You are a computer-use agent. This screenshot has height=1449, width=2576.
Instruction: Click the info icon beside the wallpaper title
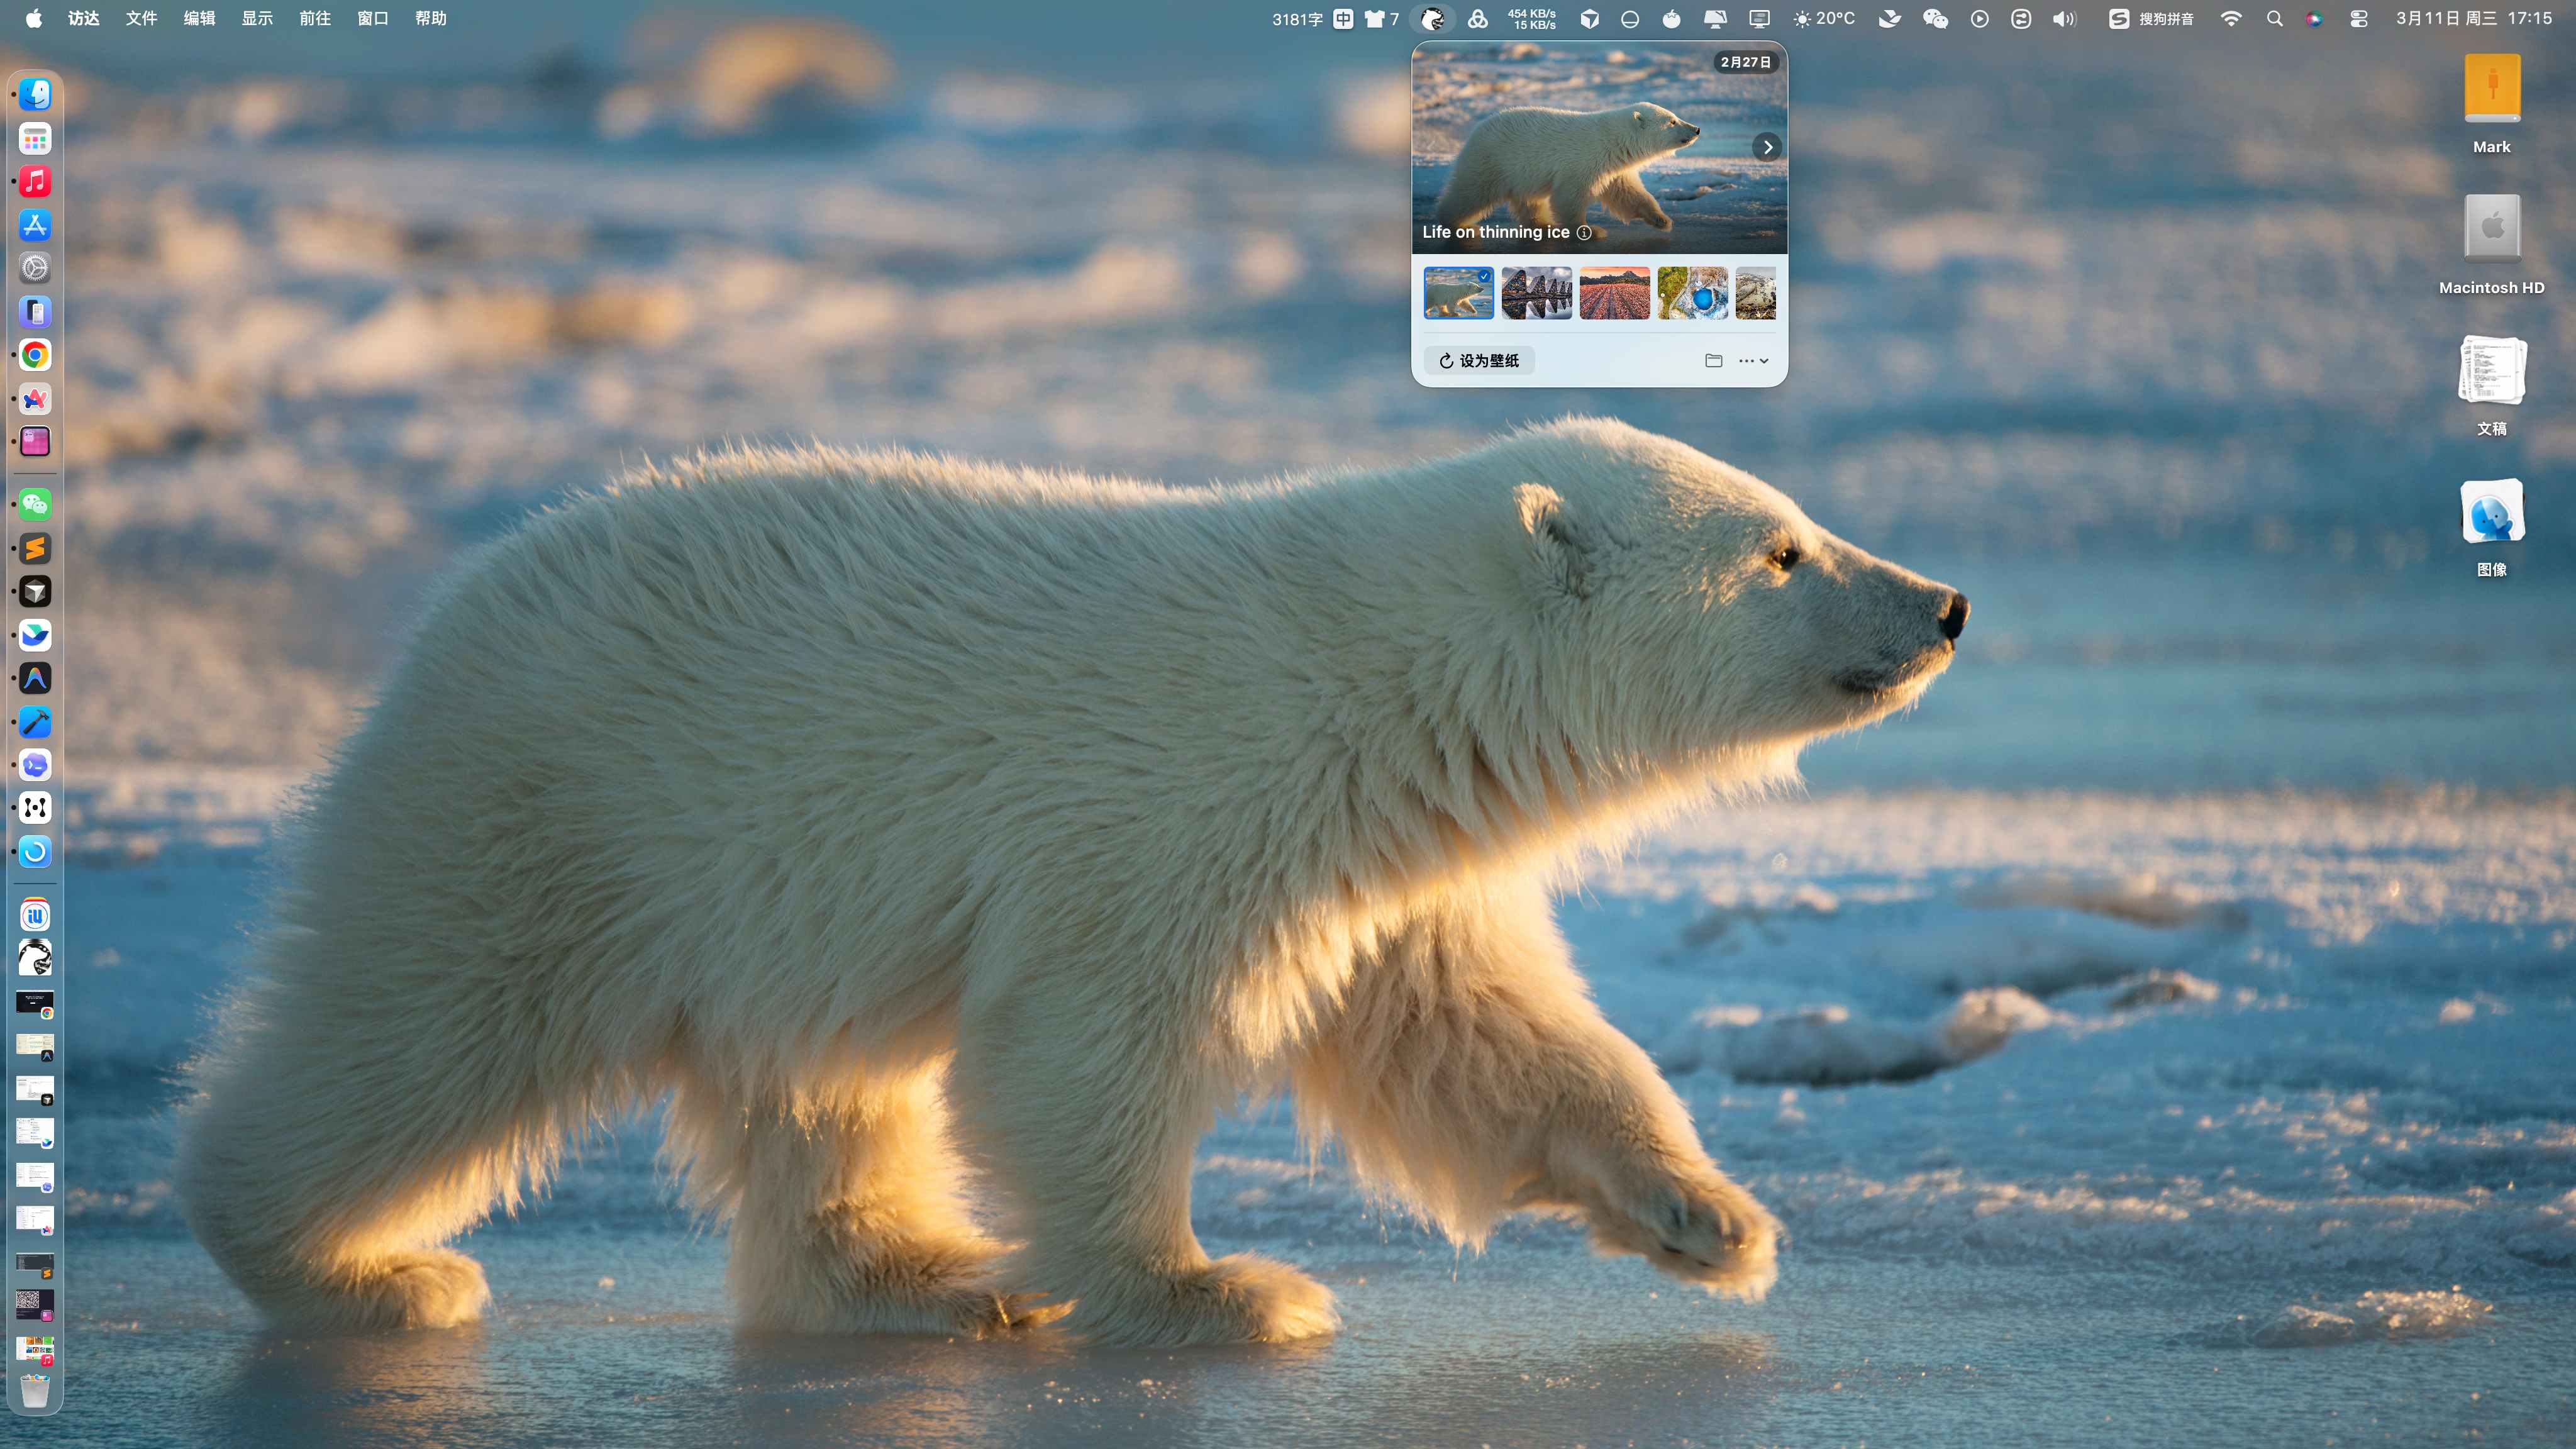(1584, 233)
